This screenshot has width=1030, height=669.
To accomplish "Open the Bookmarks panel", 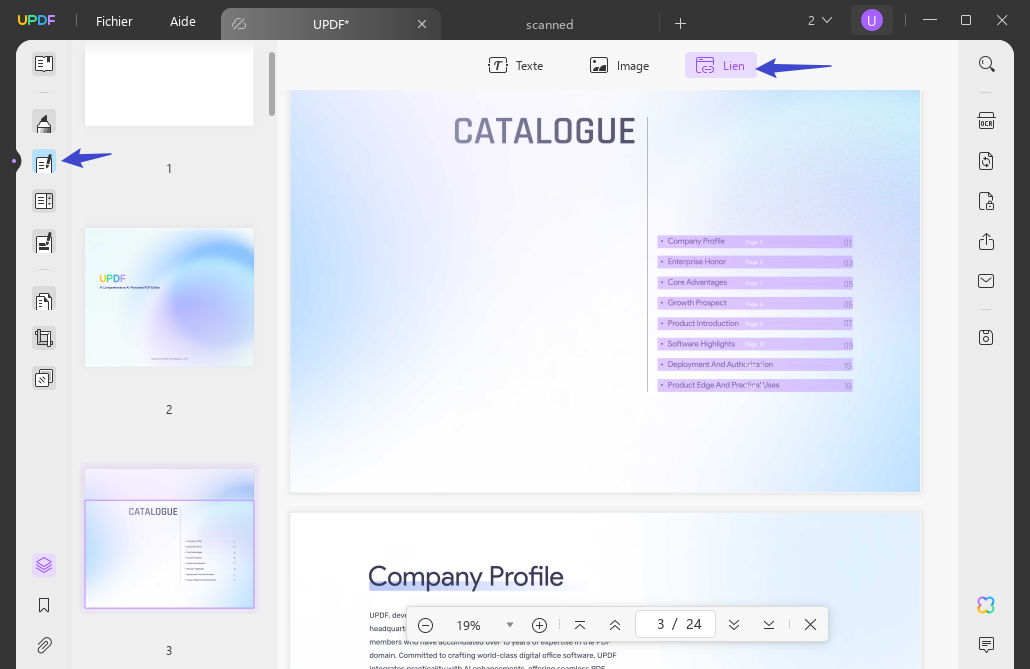I will pyautogui.click(x=44, y=605).
